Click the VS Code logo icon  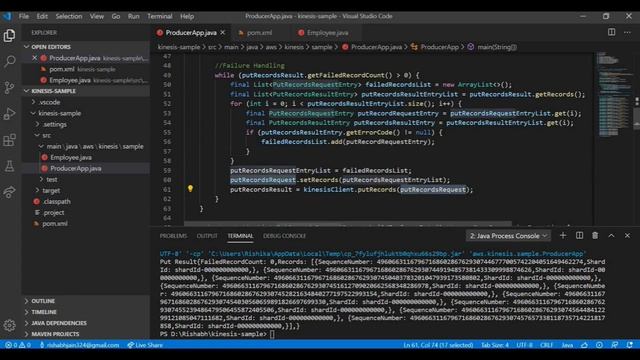pyautogui.click(x=7, y=16)
